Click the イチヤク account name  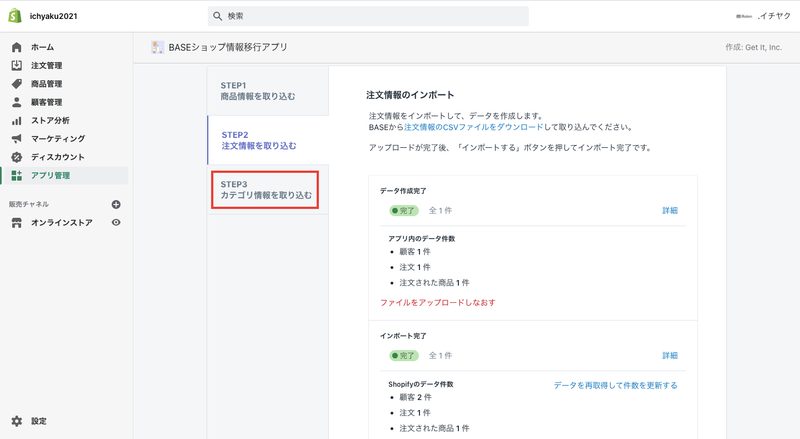(x=774, y=16)
